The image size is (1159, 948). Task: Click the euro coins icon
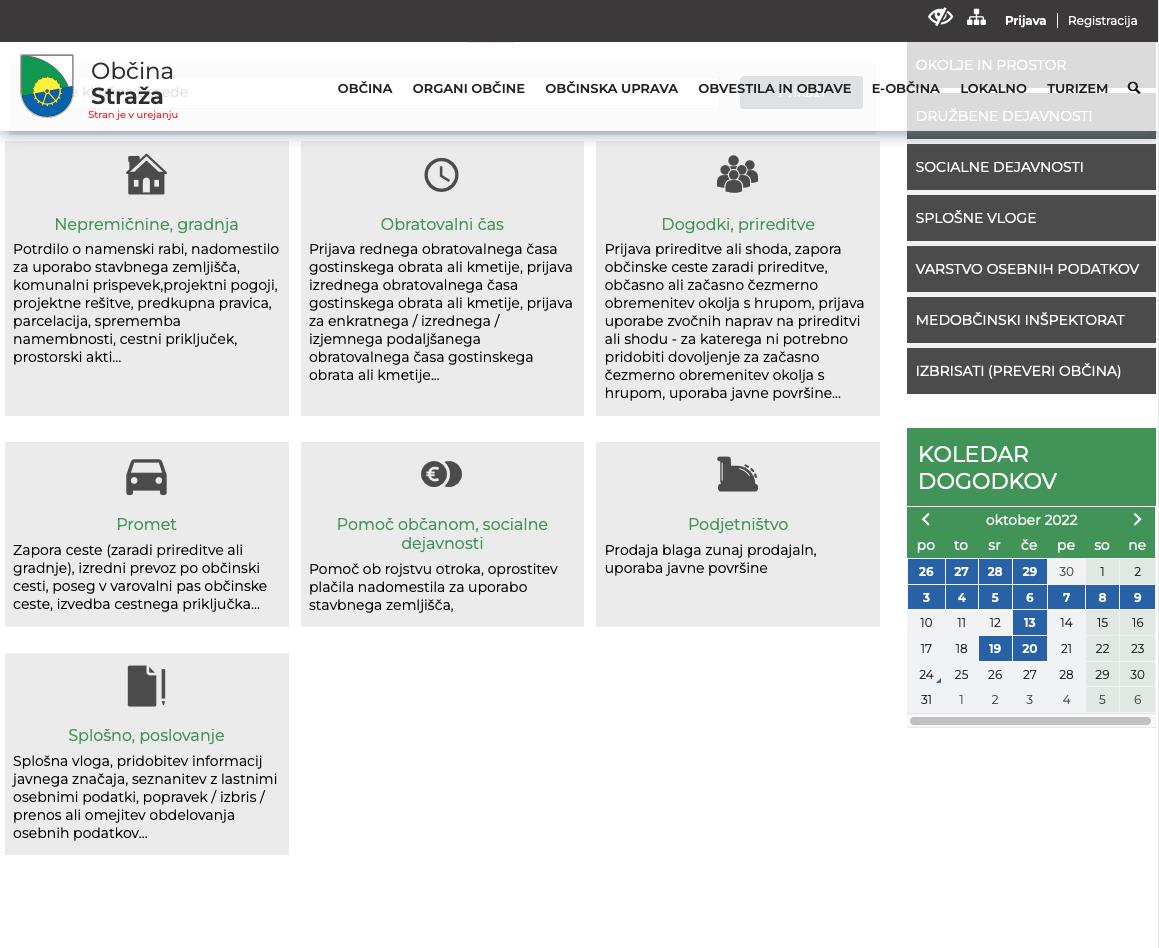[x=441, y=474]
